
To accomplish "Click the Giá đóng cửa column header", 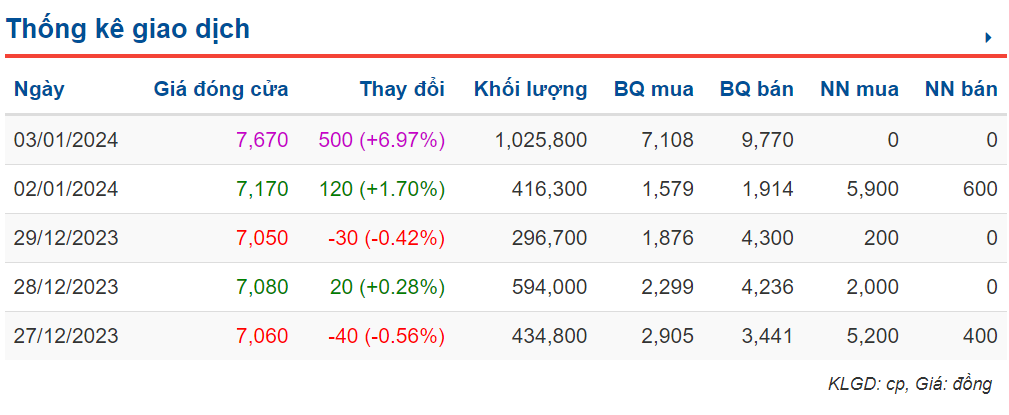I will 221,89.
